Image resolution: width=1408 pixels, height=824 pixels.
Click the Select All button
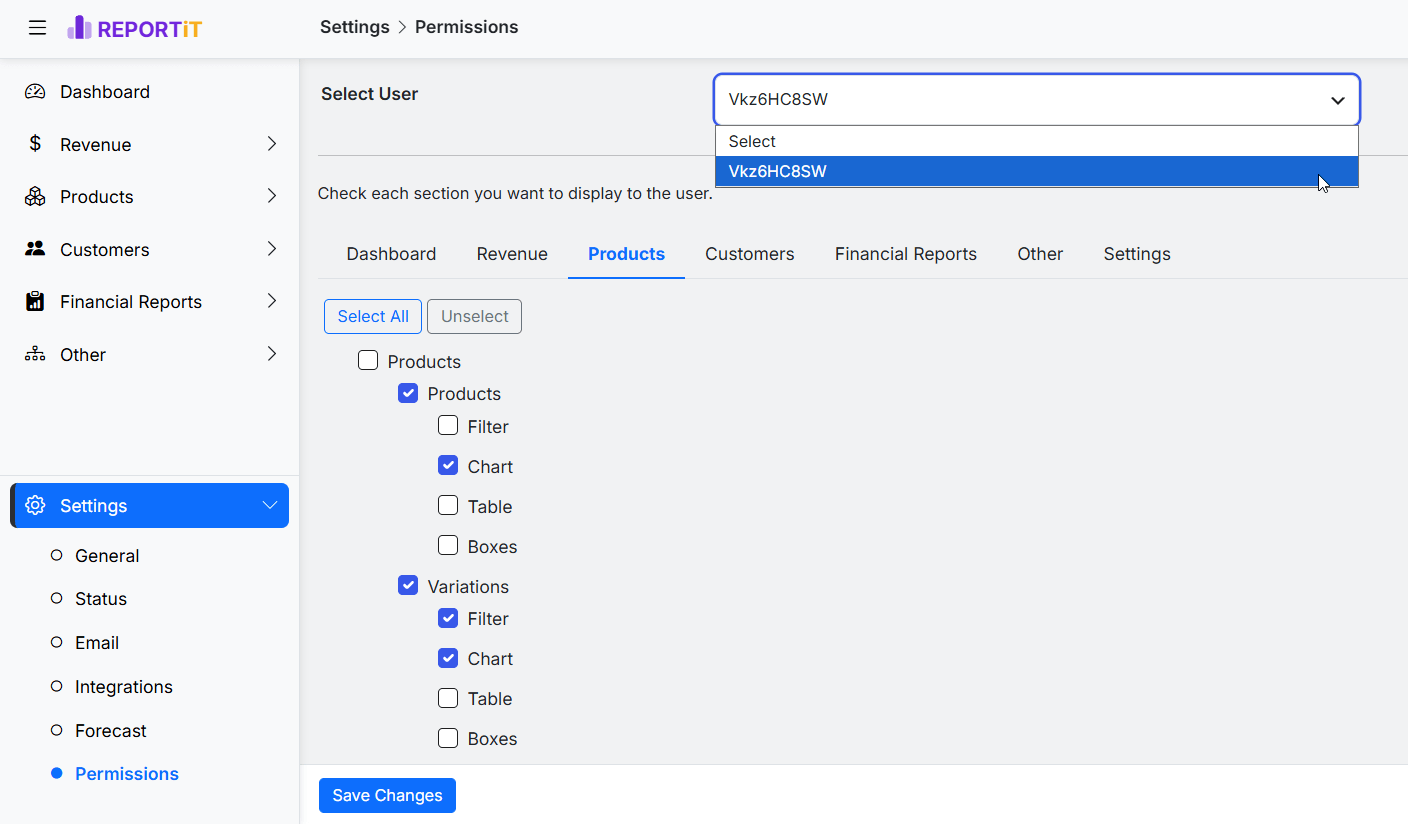(373, 316)
